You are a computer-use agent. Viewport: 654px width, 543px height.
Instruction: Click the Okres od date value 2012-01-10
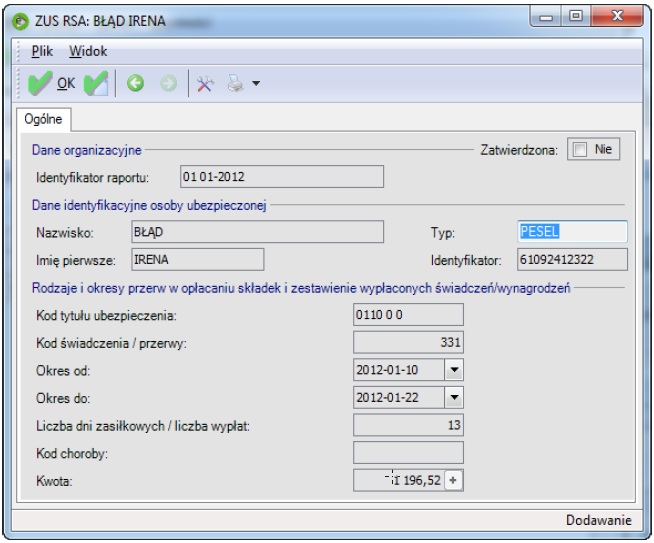tap(387, 370)
